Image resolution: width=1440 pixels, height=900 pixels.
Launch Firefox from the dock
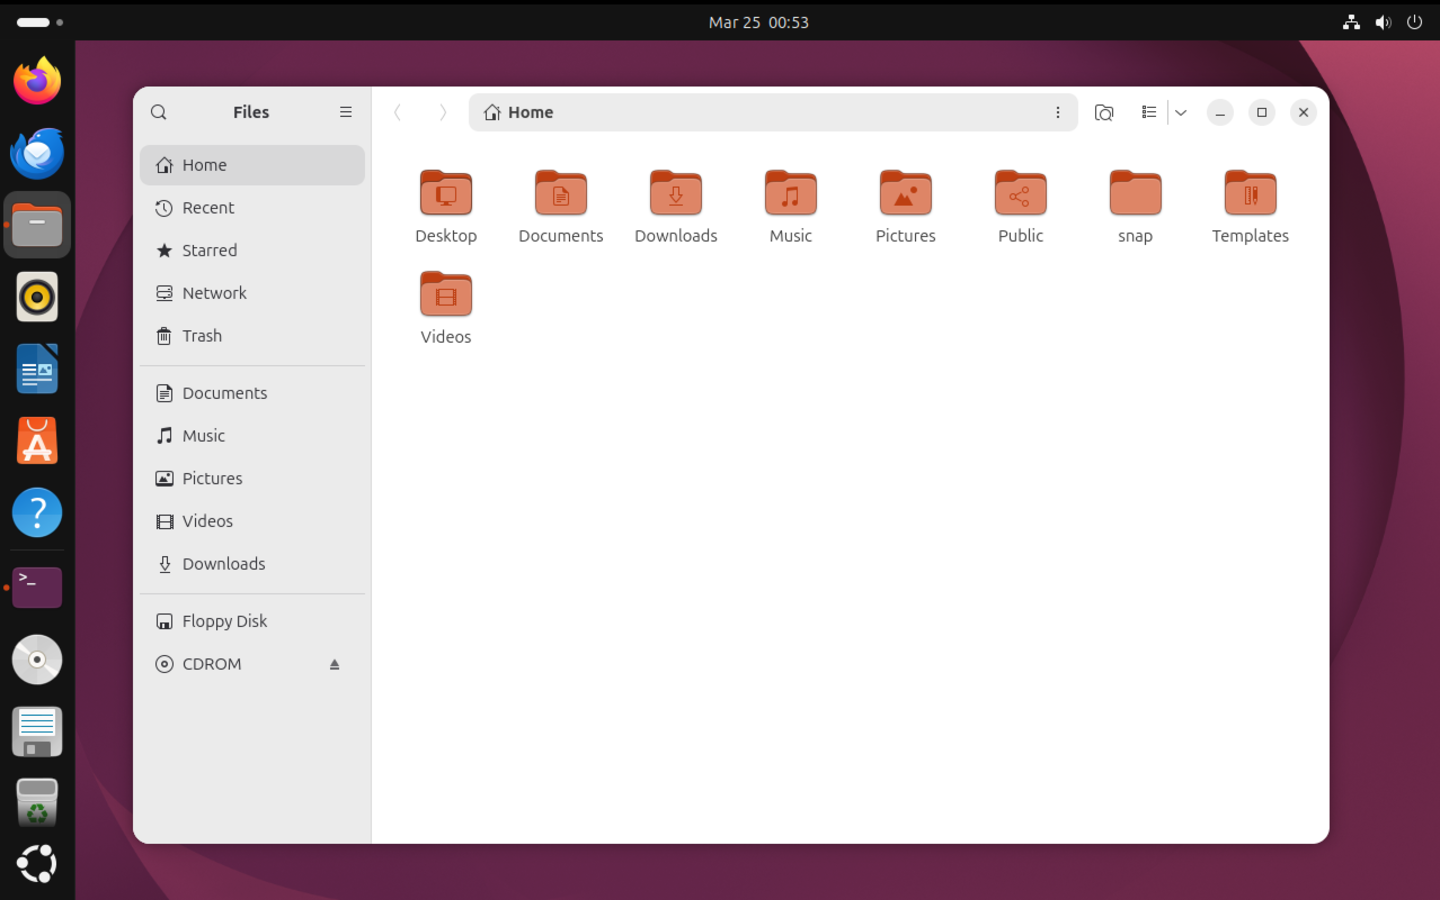(x=37, y=81)
